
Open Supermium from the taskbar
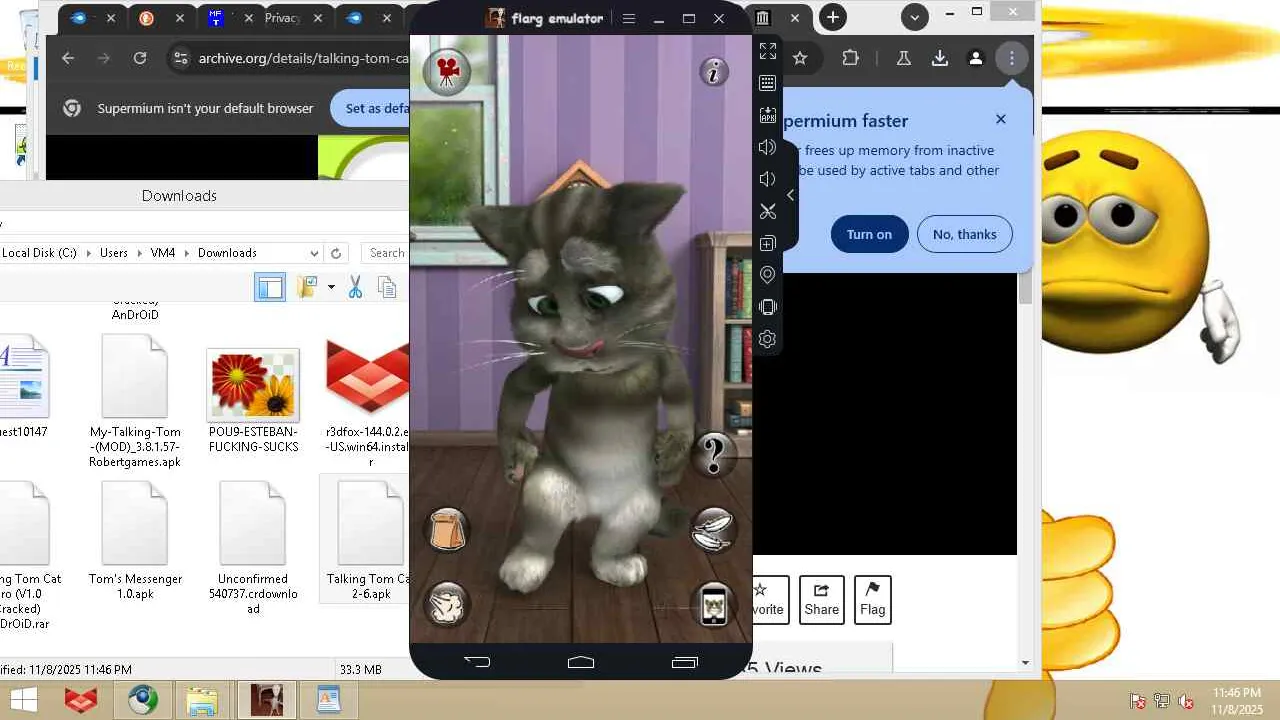click(142, 700)
